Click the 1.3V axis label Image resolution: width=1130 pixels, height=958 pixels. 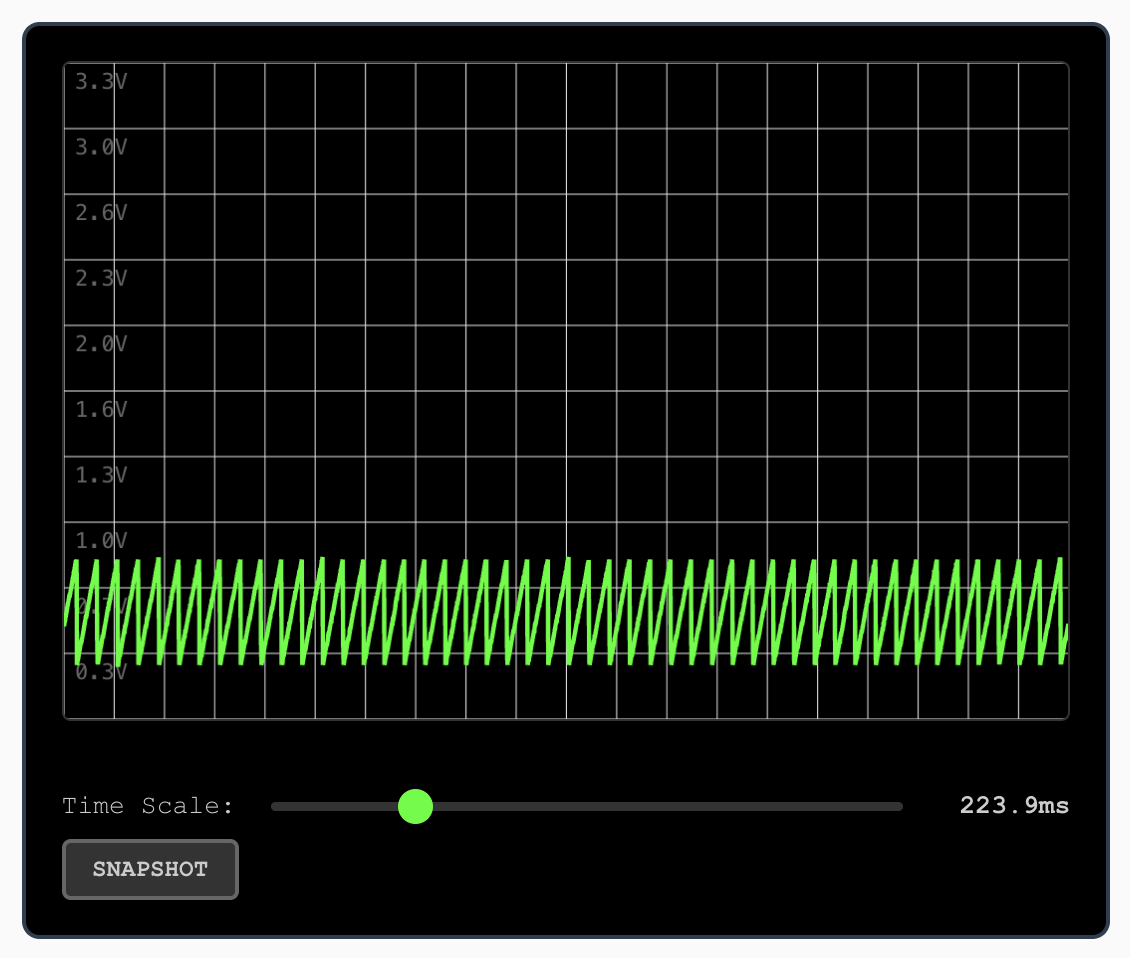[101, 475]
